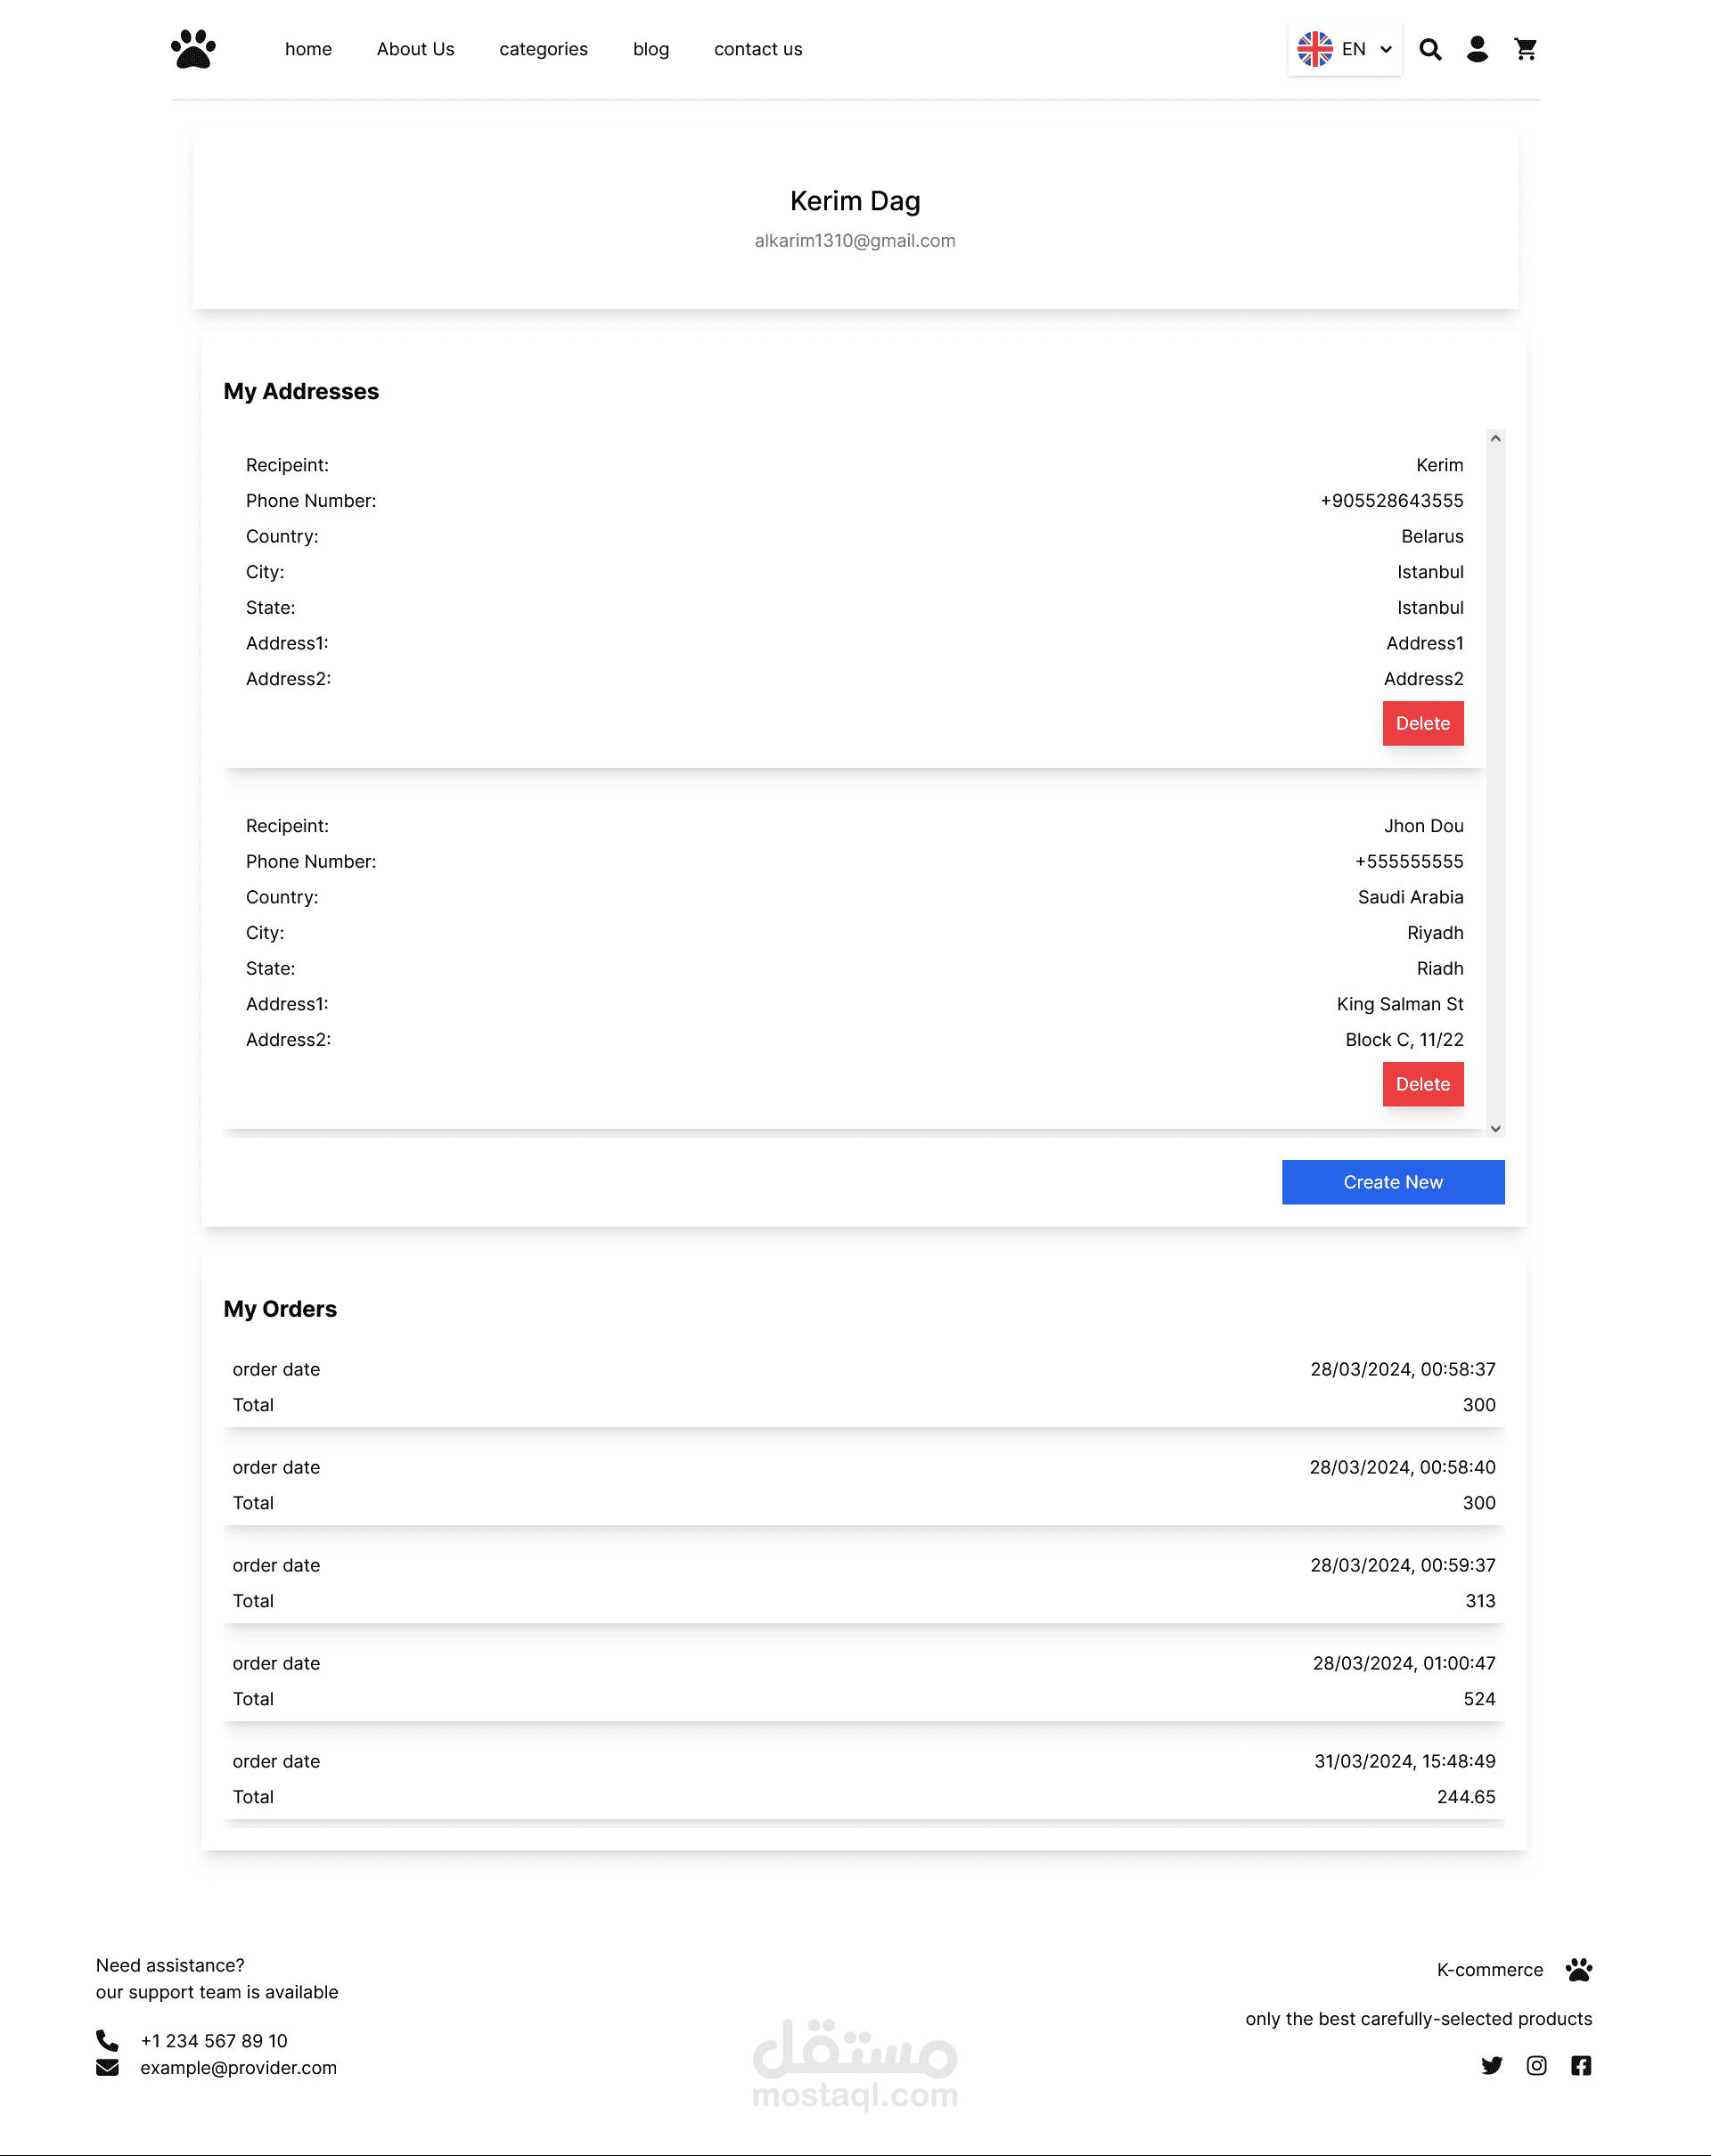The image size is (1711, 2156).
Task: Open the user account icon
Action: [x=1477, y=49]
